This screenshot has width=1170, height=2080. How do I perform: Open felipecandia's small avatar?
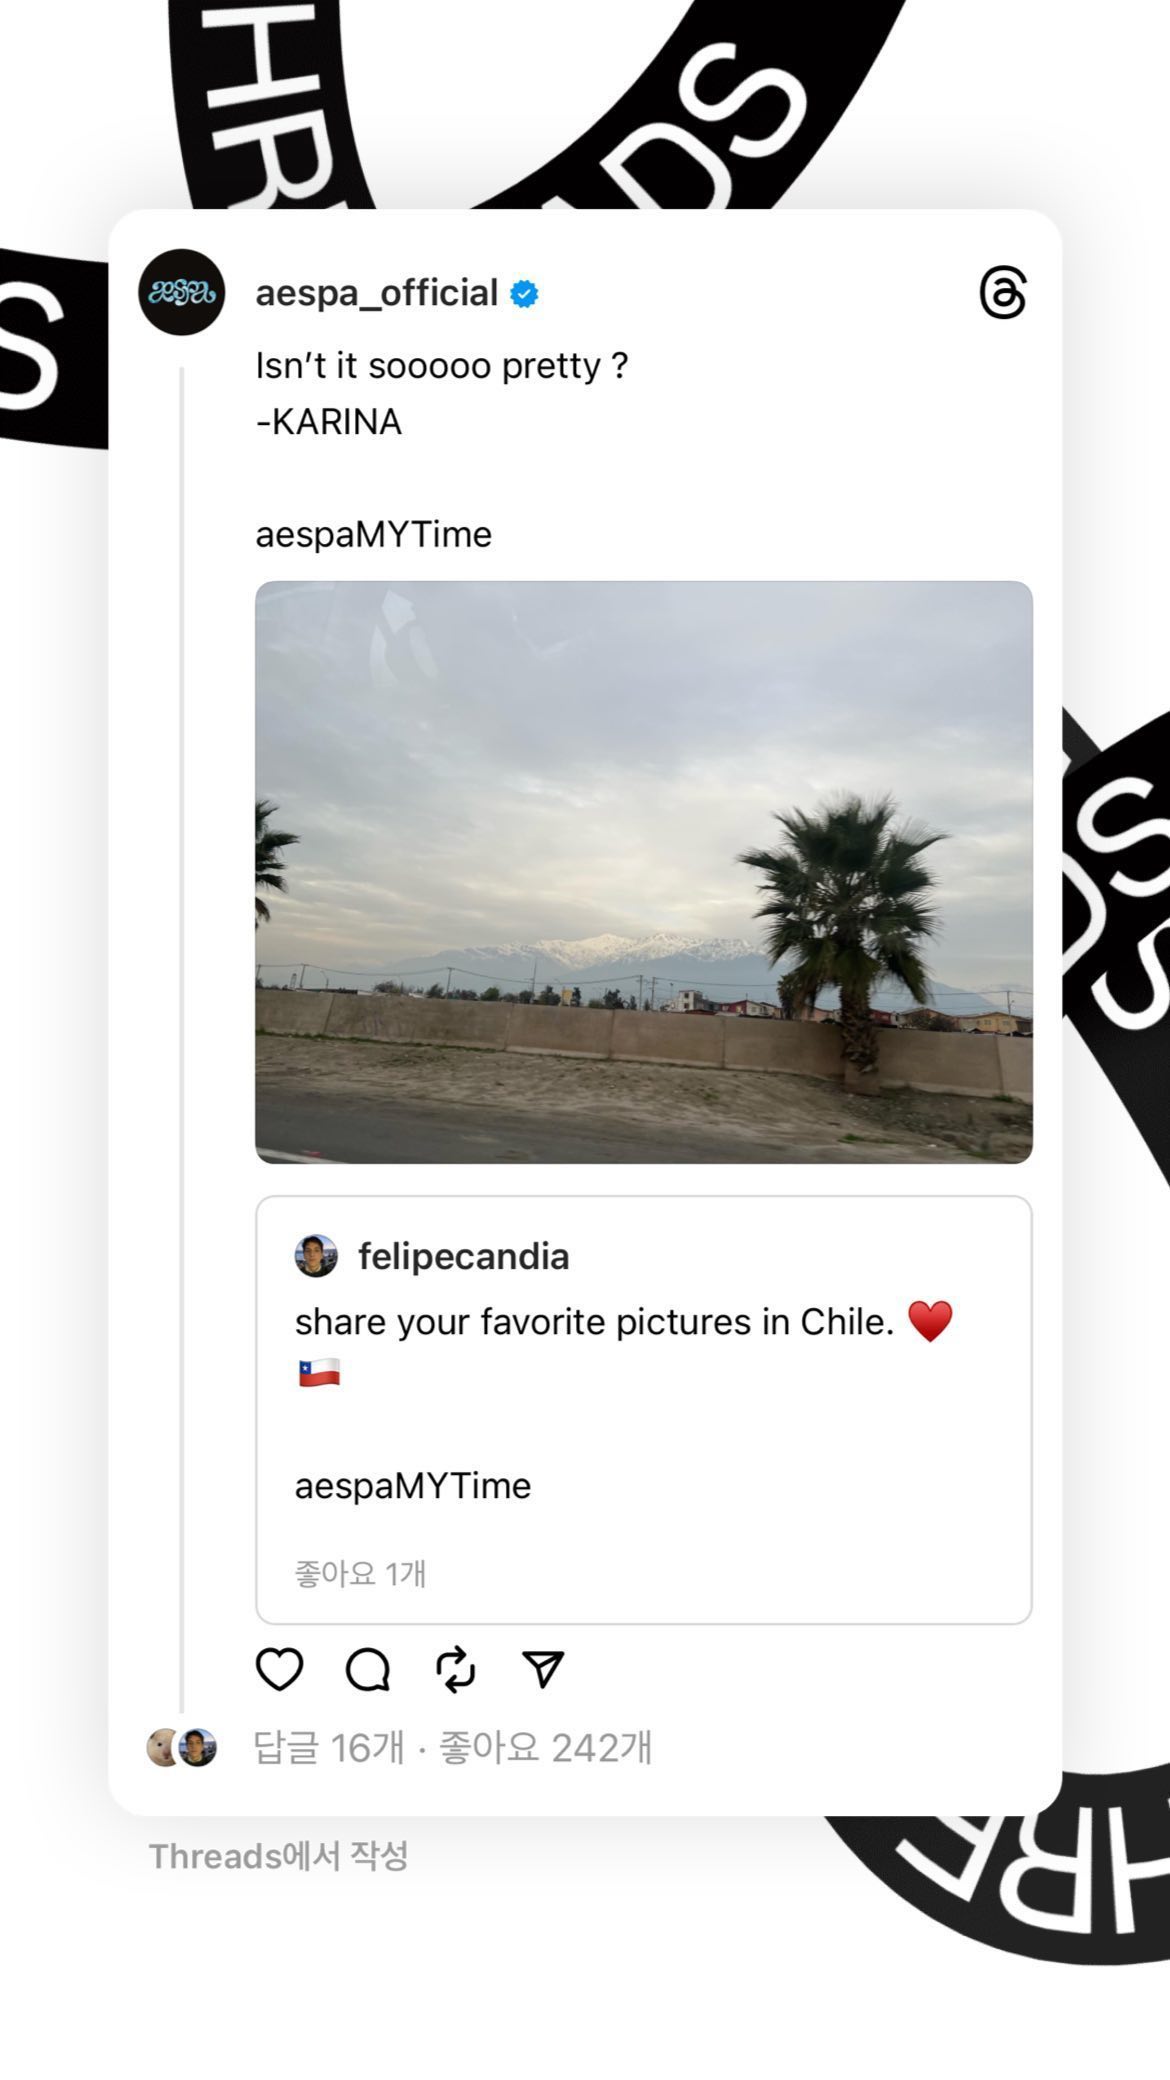click(316, 1256)
